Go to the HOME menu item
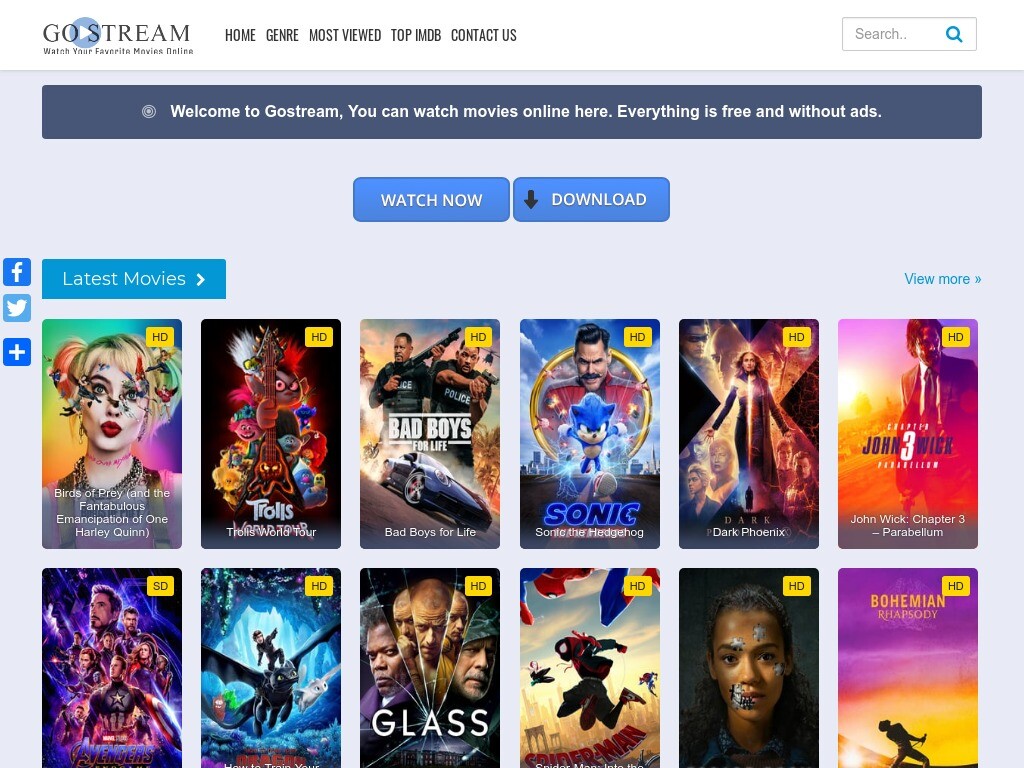Viewport: 1024px width, 768px height. pyautogui.click(x=240, y=35)
